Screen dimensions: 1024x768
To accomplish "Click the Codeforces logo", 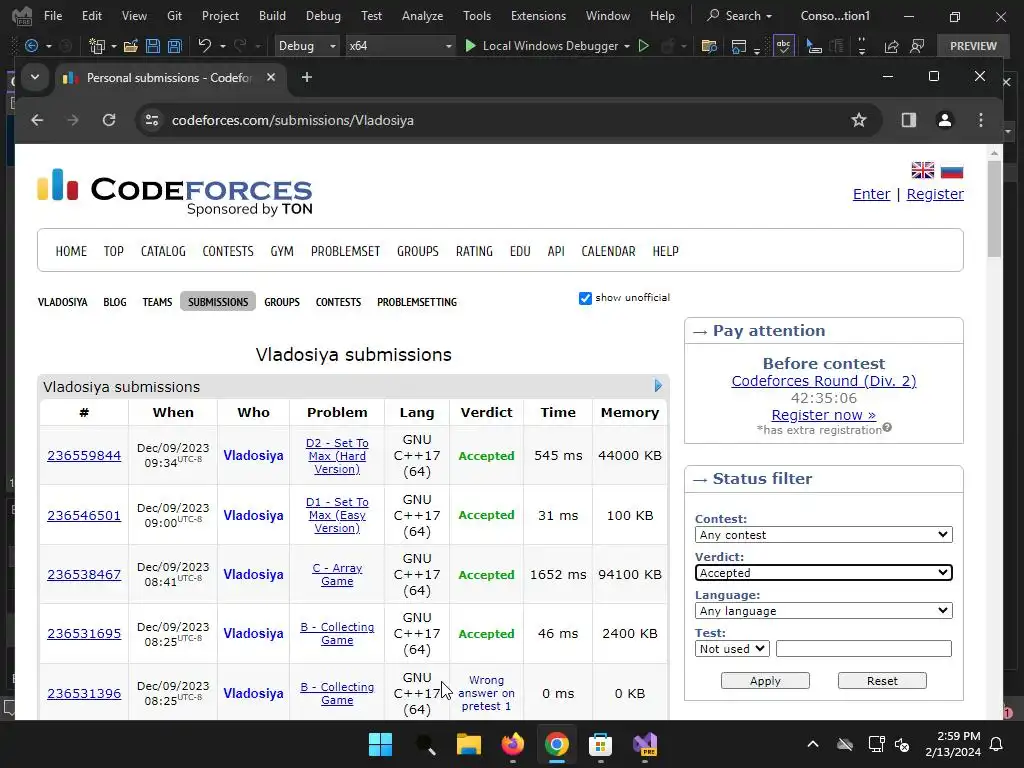I will [x=175, y=191].
